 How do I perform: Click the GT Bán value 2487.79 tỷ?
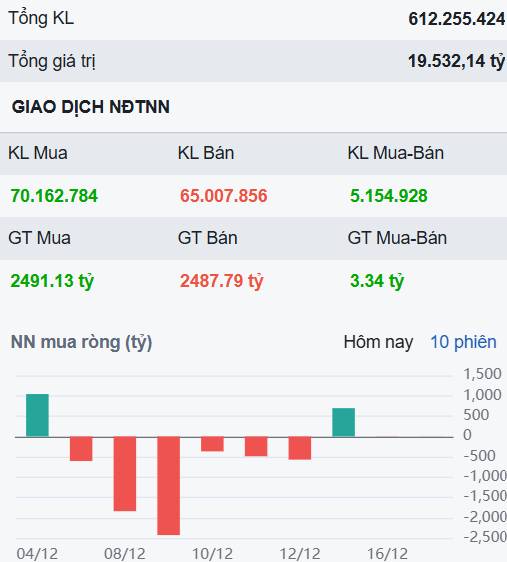[x=221, y=281]
